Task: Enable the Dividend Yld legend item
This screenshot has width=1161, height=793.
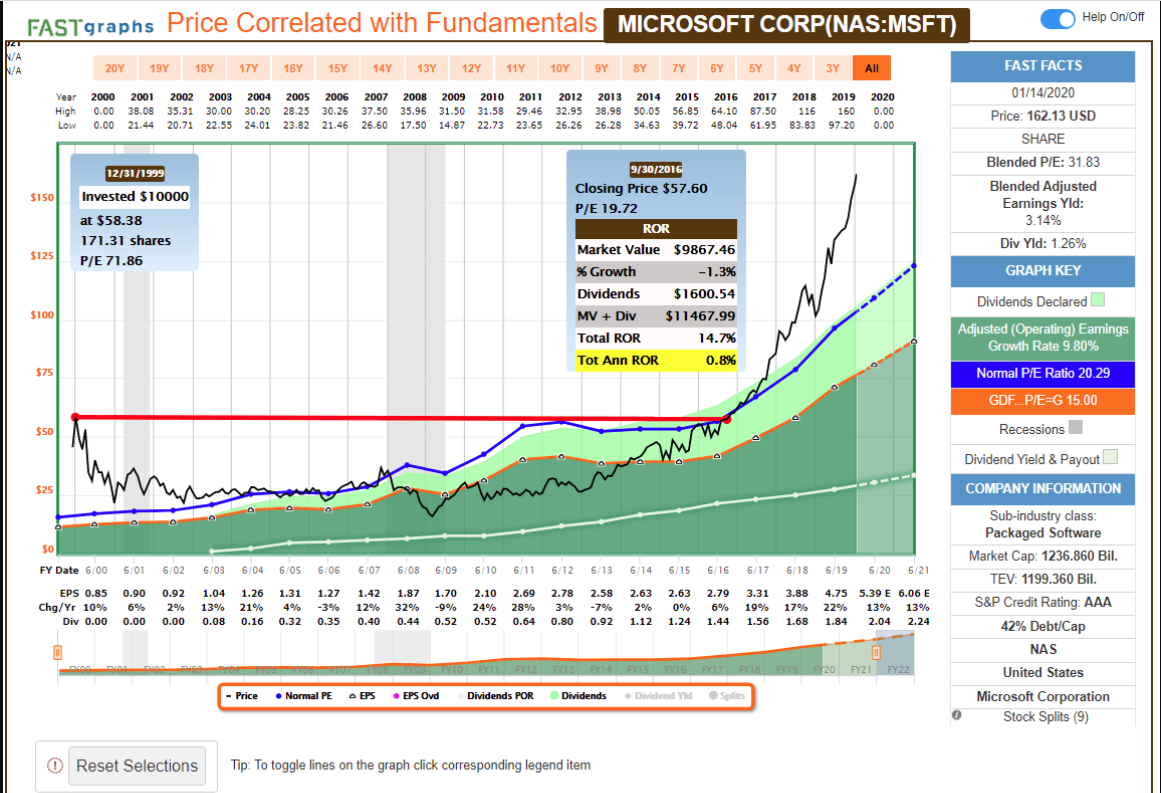Action: pos(658,696)
